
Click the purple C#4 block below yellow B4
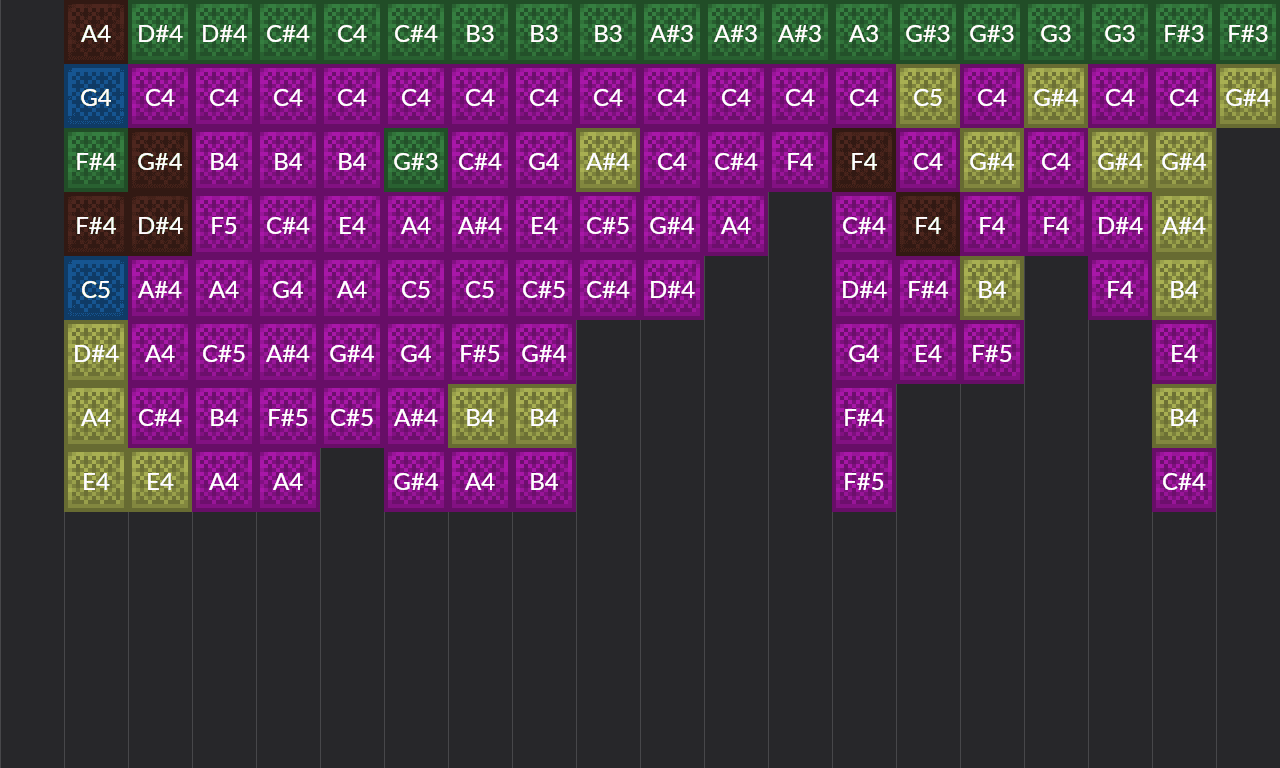tap(1184, 481)
